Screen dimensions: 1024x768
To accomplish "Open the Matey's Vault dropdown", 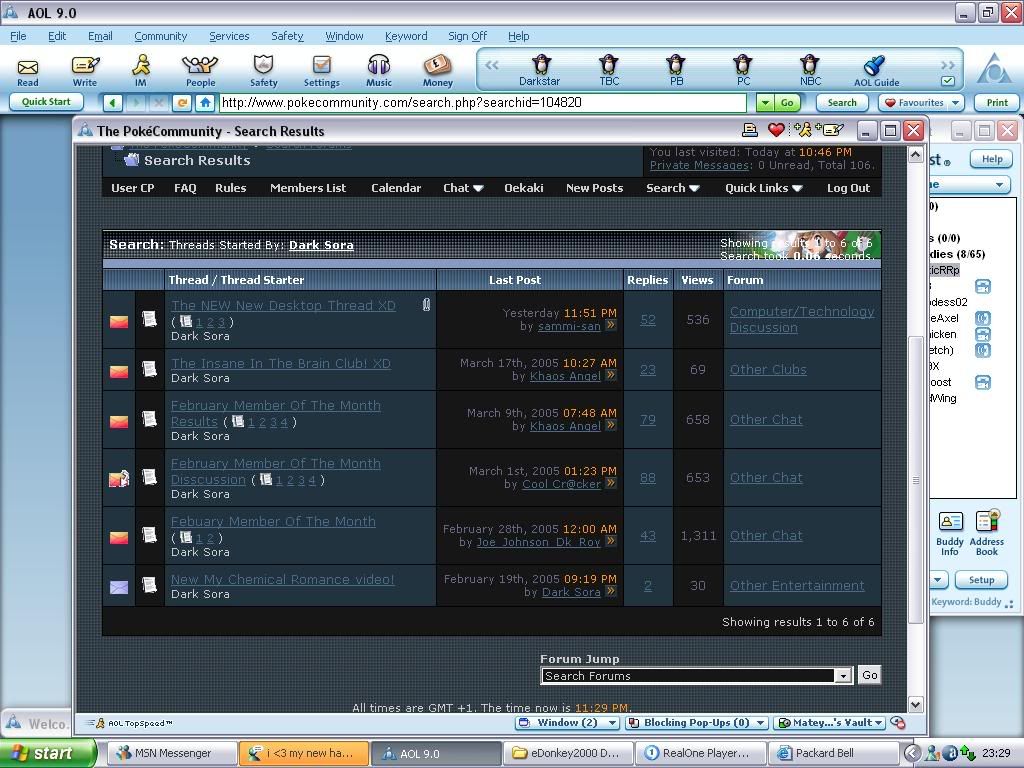I will (x=829, y=722).
